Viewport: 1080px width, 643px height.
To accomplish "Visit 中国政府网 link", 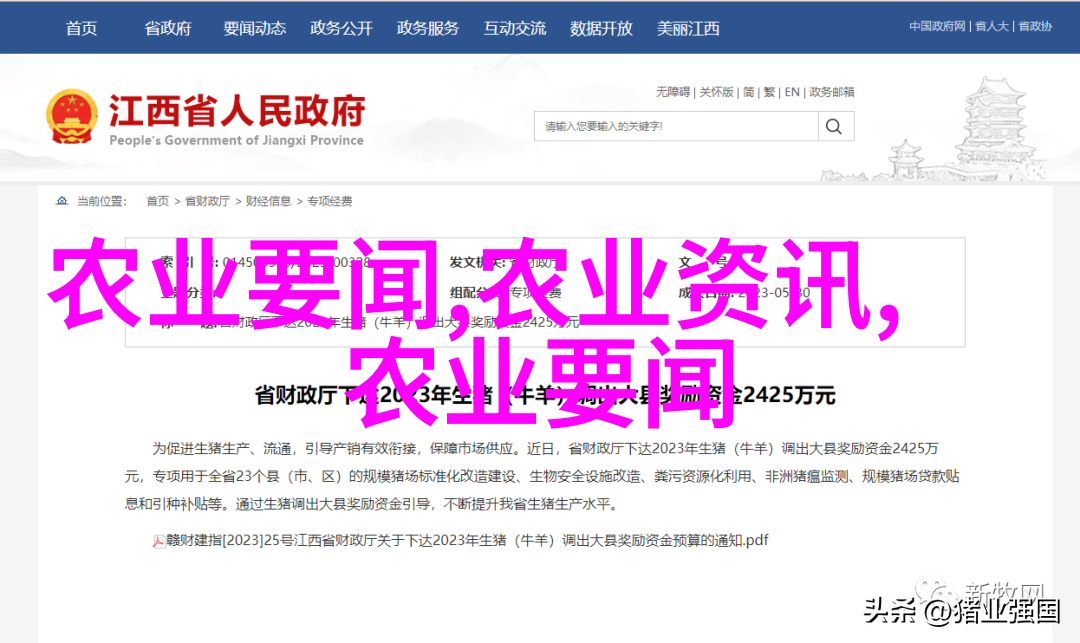I will coord(937,26).
